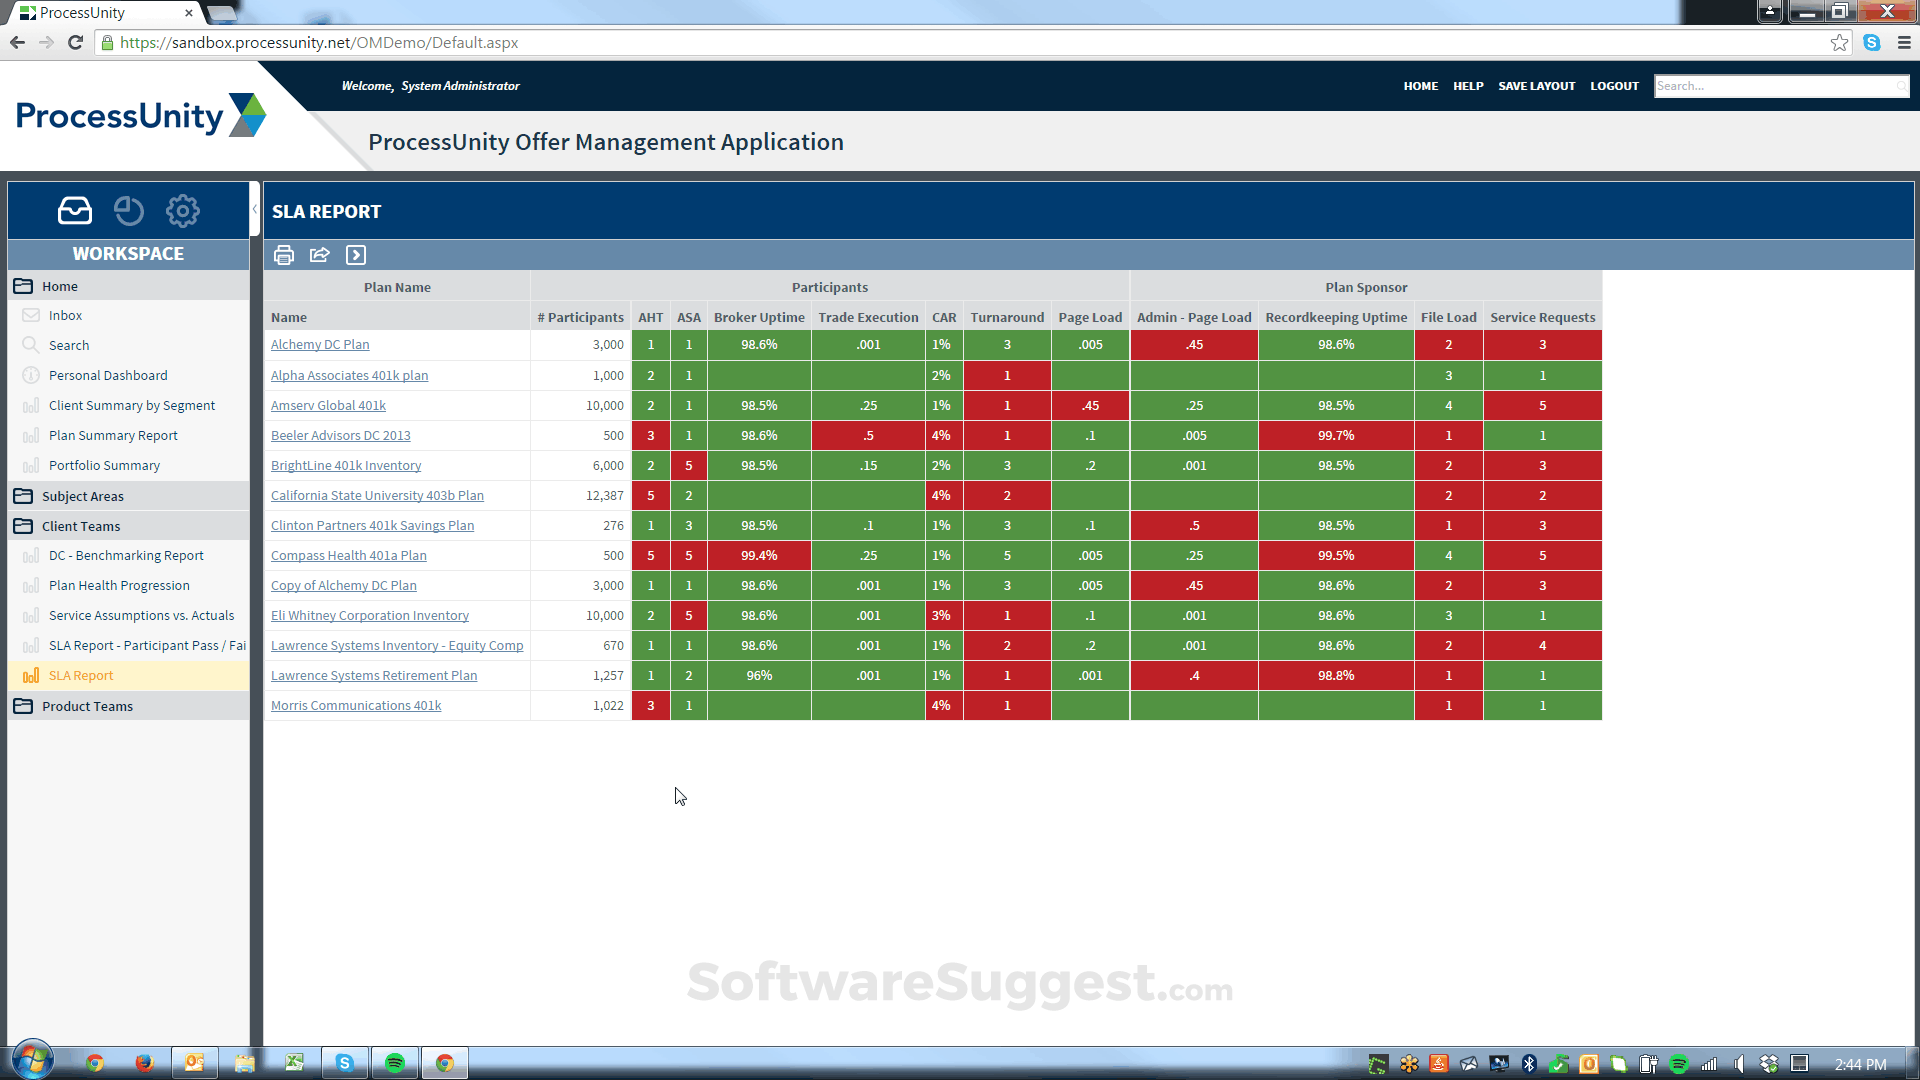Image resolution: width=1920 pixels, height=1080 pixels.
Task: Collapse the sidebar with the panel arrow
Action: point(255,209)
